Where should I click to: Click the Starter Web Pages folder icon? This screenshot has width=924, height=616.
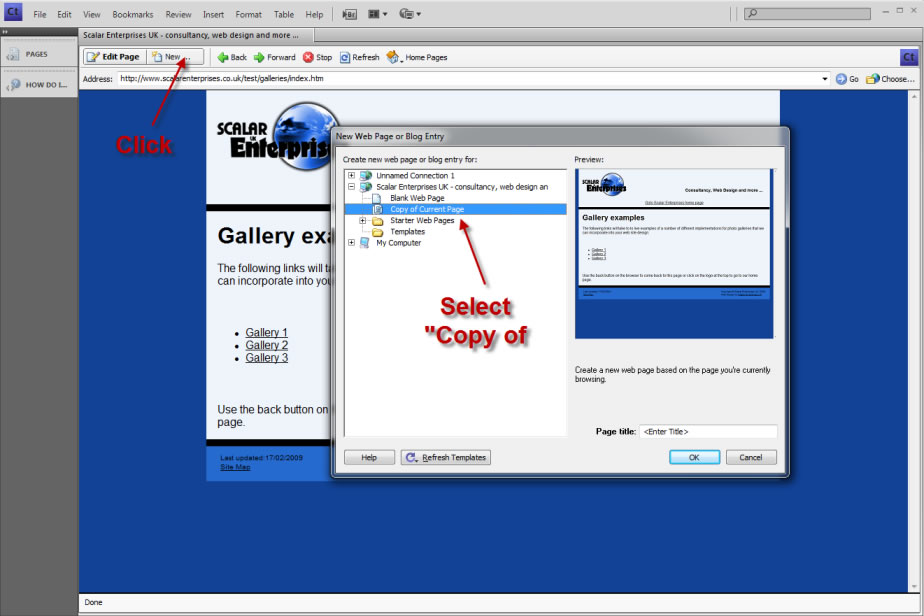[x=377, y=220]
